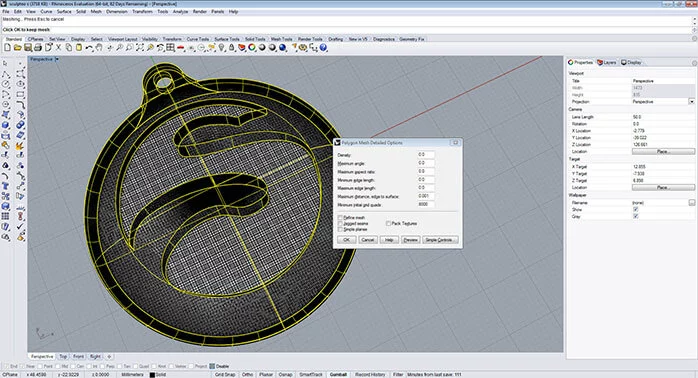Viewport: 698px width, 378px height.
Task: Click the Rendered viewport sphere icon
Action: 272,48
